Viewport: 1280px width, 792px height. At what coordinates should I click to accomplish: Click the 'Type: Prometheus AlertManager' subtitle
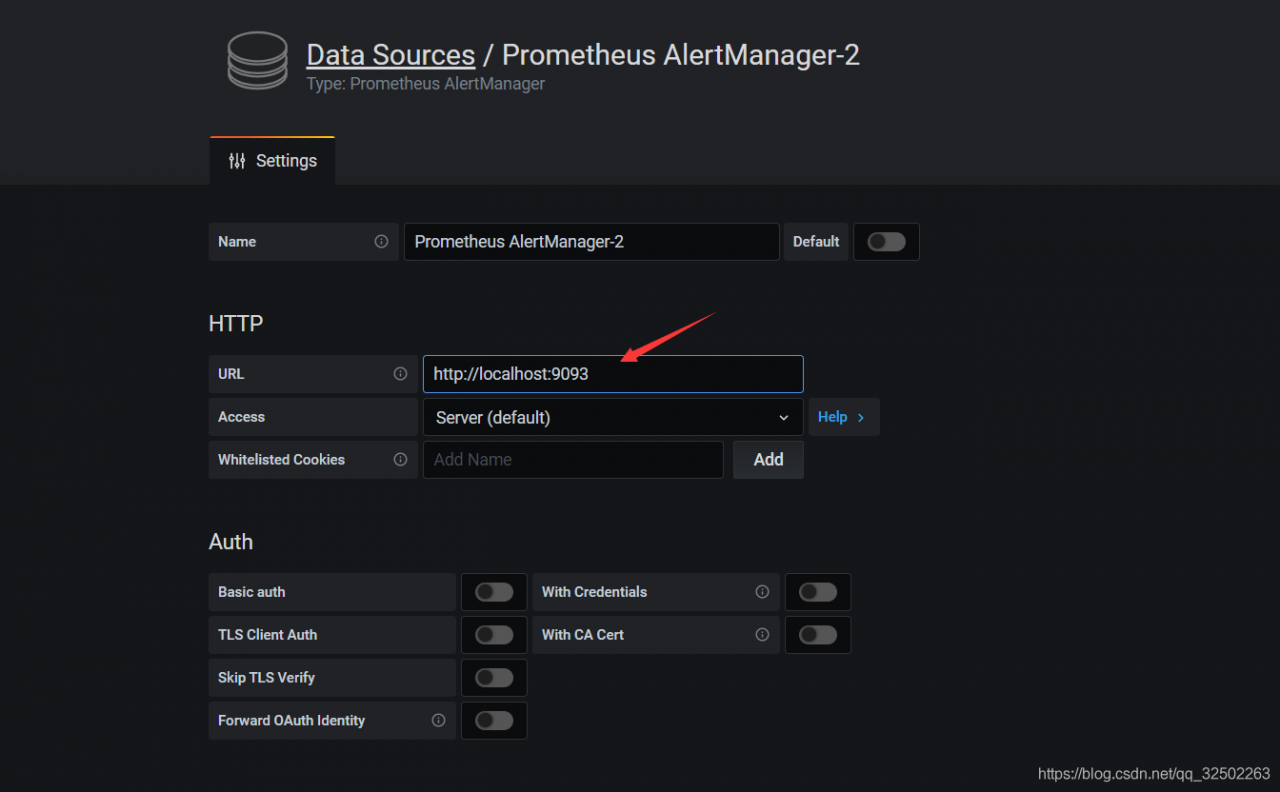pyautogui.click(x=425, y=84)
